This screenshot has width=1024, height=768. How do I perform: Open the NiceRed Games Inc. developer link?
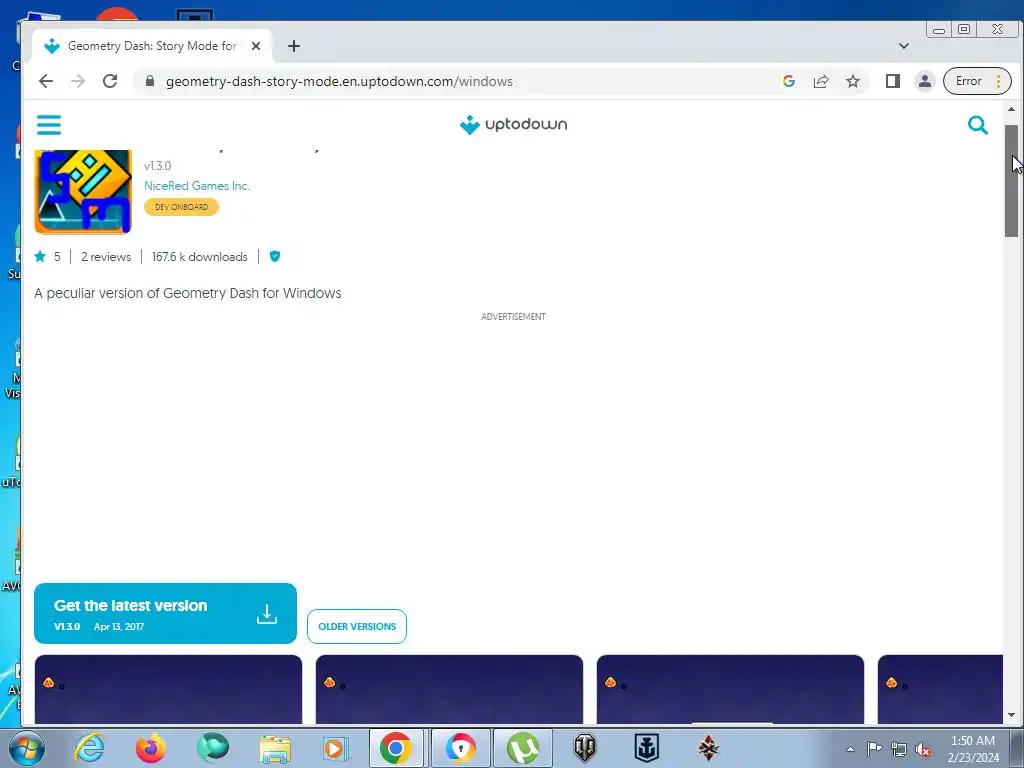pos(197,185)
